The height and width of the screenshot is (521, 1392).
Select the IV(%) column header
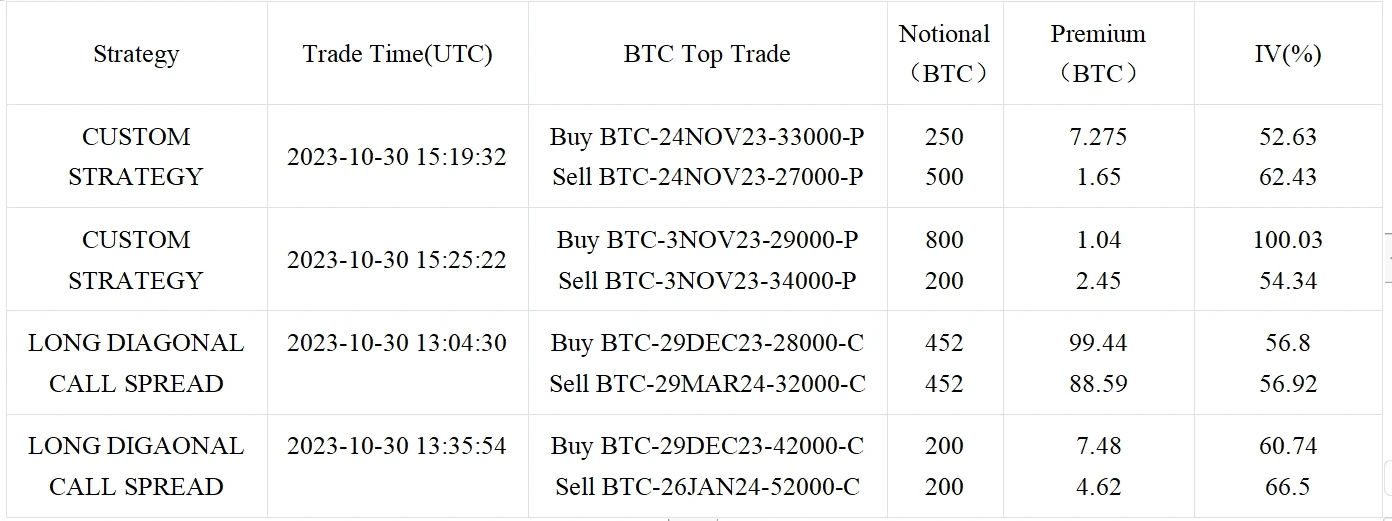pyautogui.click(x=1288, y=54)
